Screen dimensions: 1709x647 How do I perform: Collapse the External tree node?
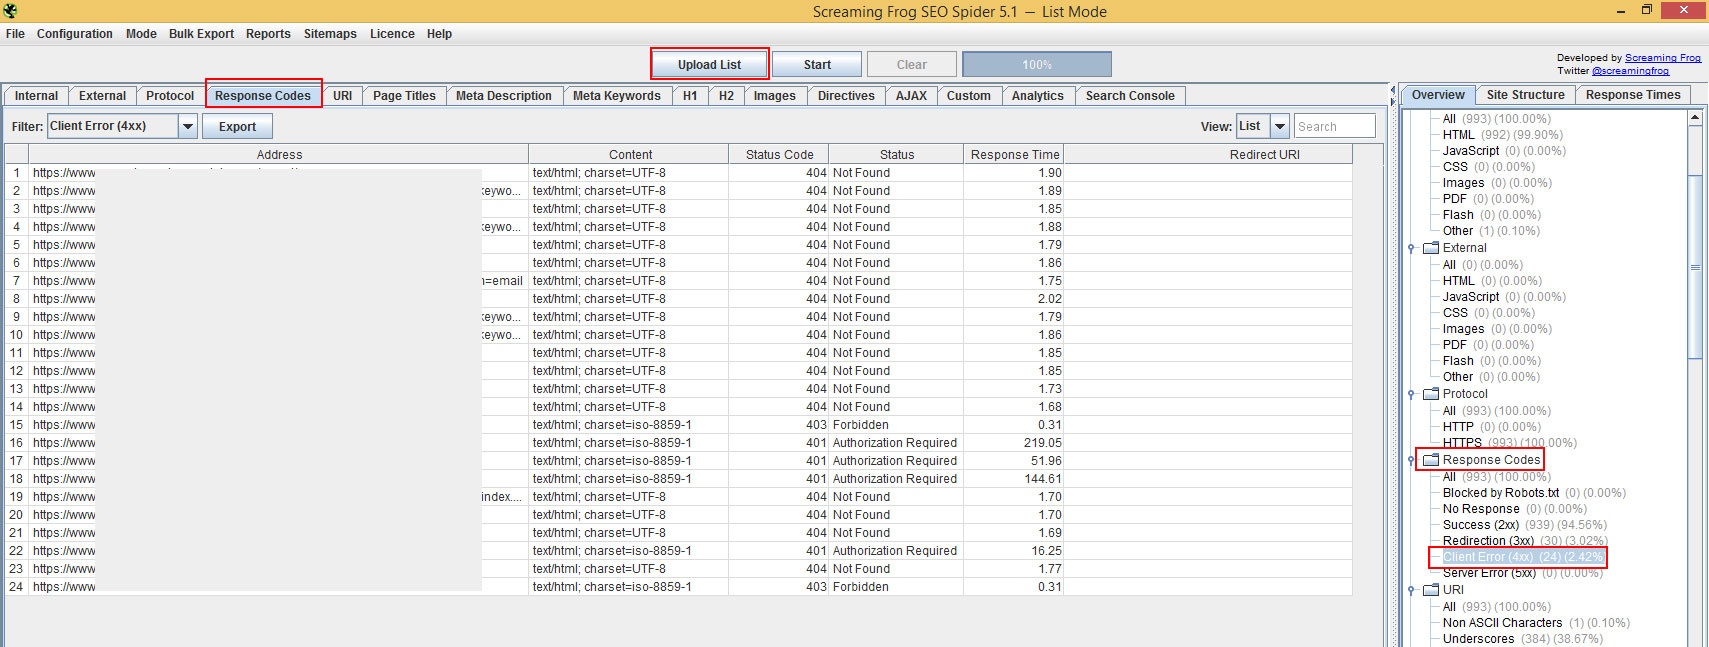1411,248
